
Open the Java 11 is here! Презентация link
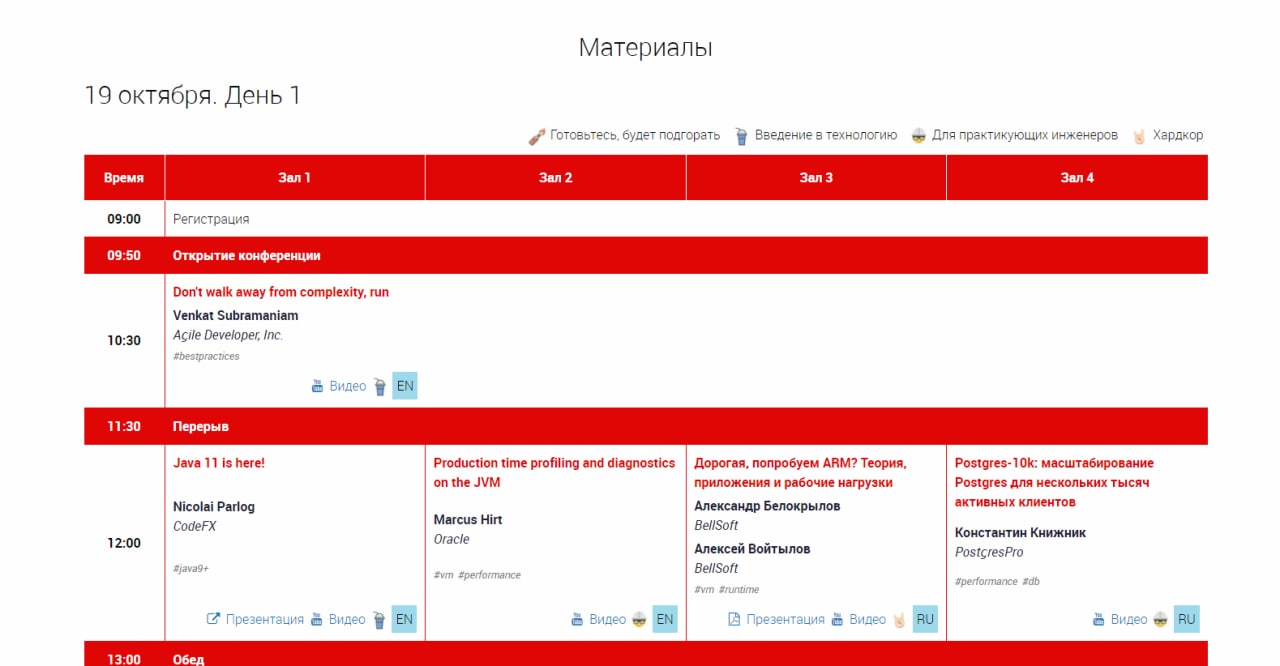[x=265, y=619]
